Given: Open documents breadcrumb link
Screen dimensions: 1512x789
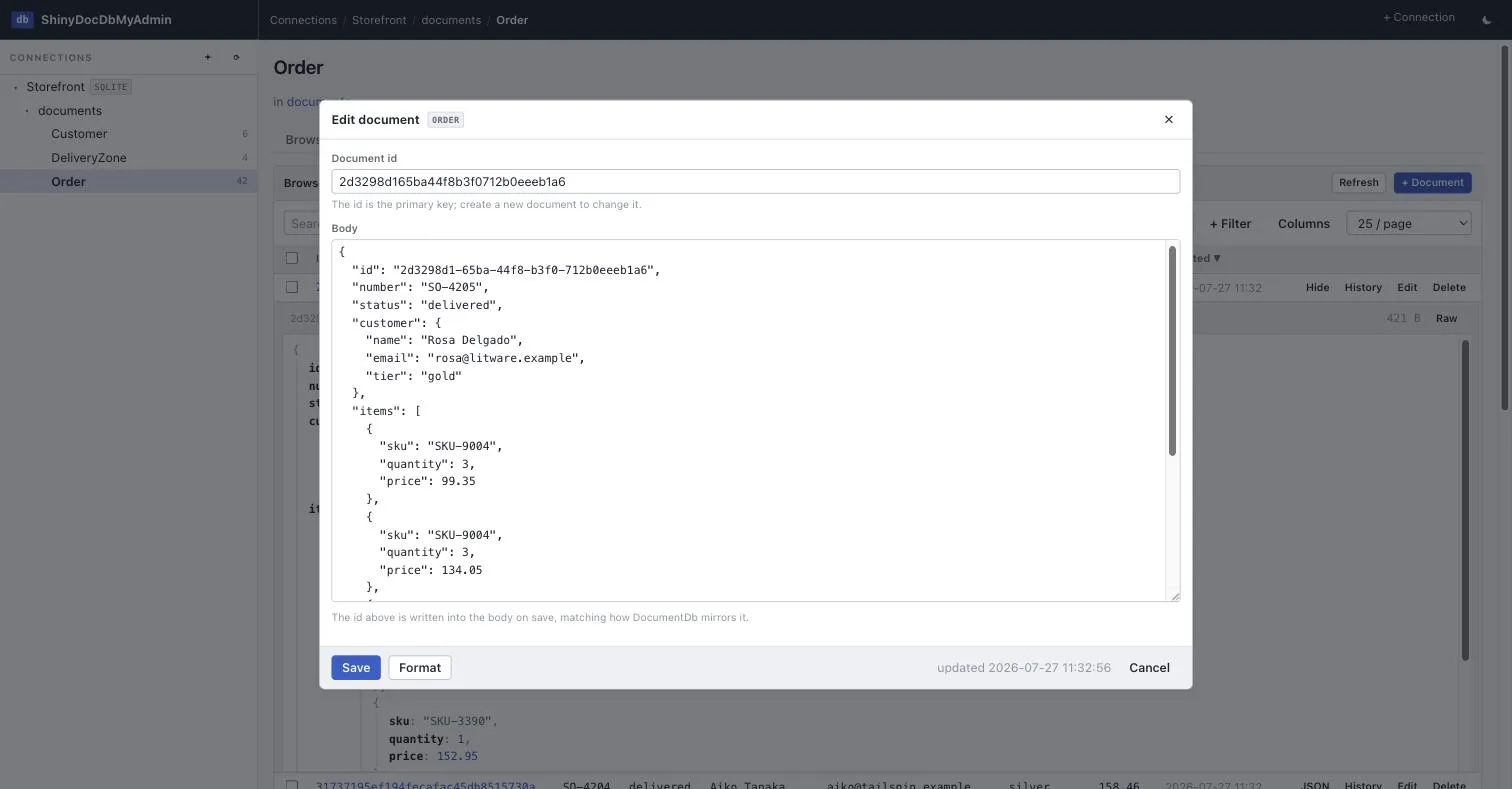Looking at the screenshot, I should [451, 20].
